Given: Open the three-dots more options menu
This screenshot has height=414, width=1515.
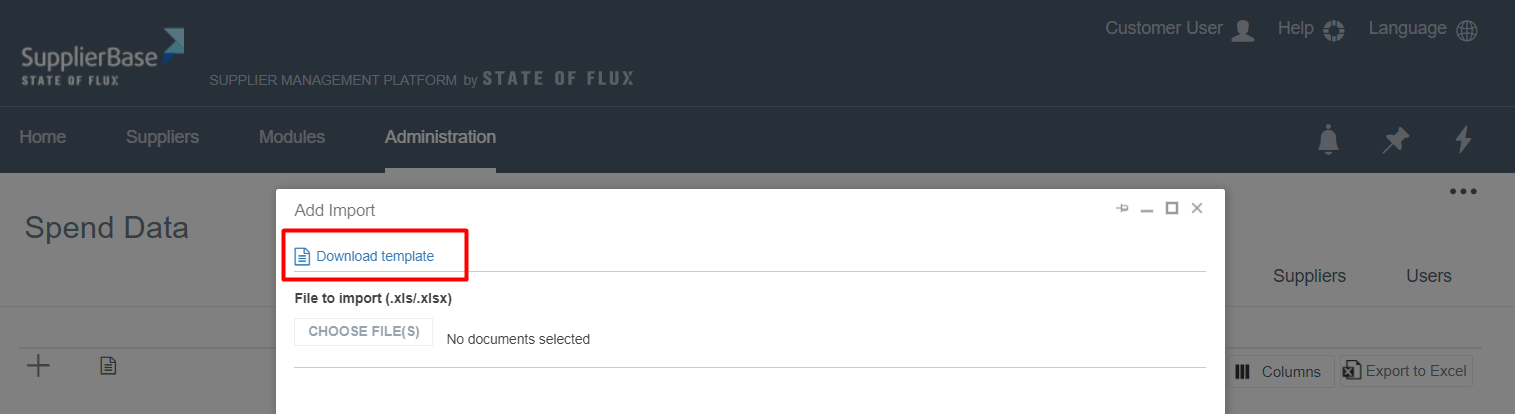Looking at the screenshot, I should tap(1463, 191).
